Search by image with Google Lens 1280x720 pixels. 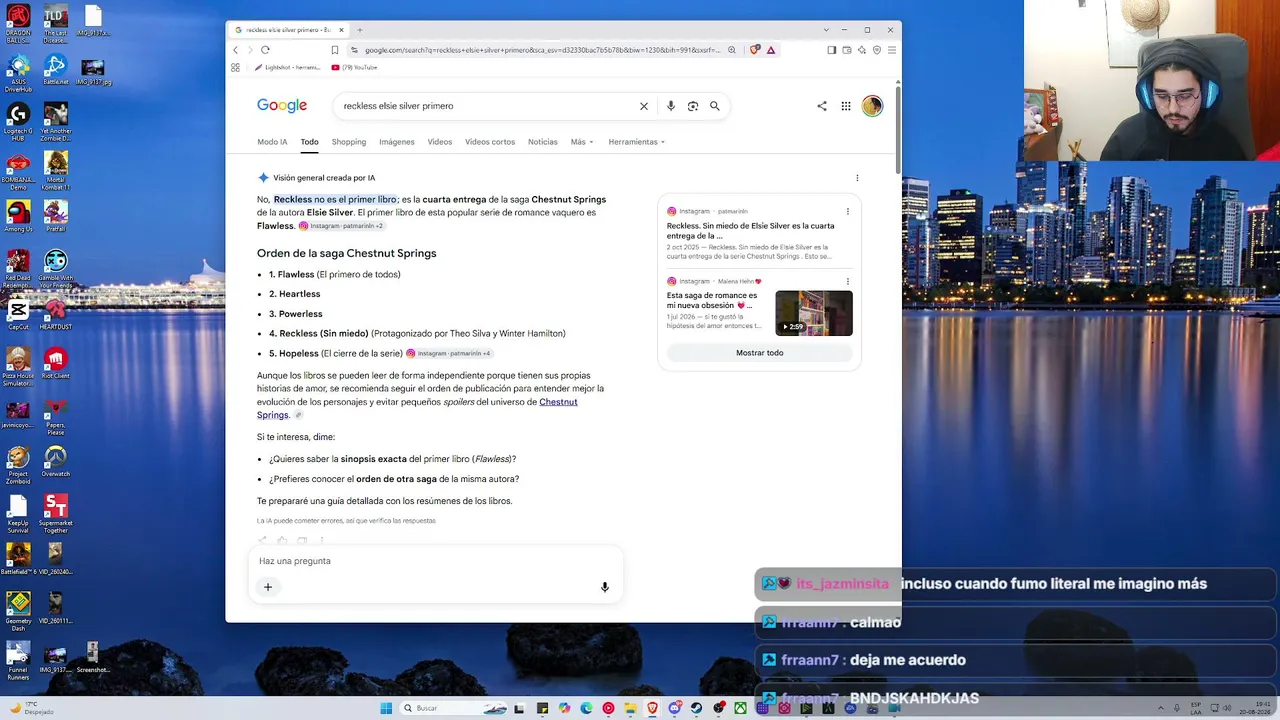[x=693, y=106]
